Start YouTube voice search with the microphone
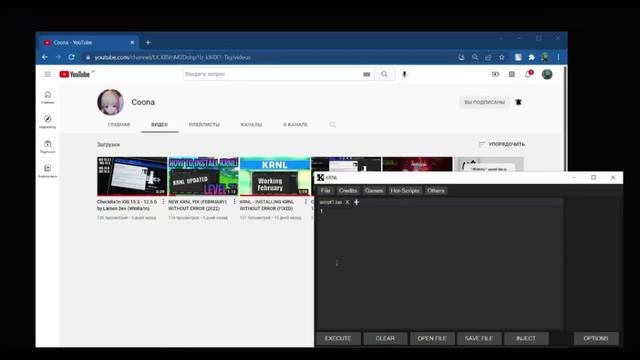This screenshot has width=640, height=360. coord(404,74)
